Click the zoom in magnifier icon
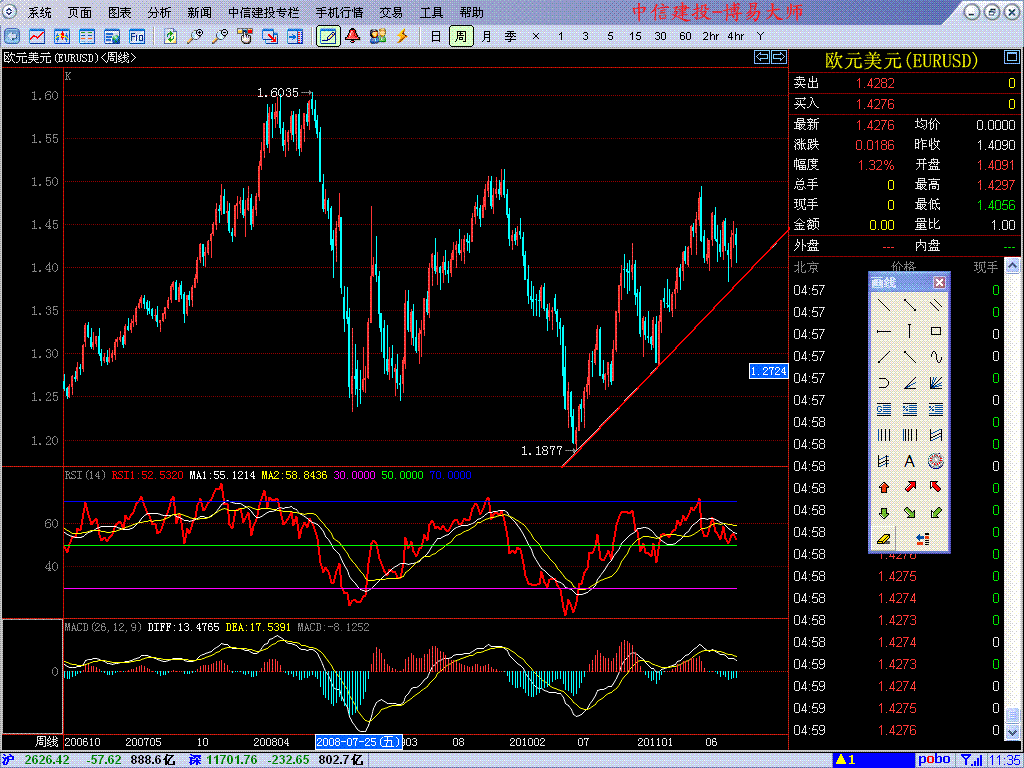The image size is (1024, 768). click(195, 36)
